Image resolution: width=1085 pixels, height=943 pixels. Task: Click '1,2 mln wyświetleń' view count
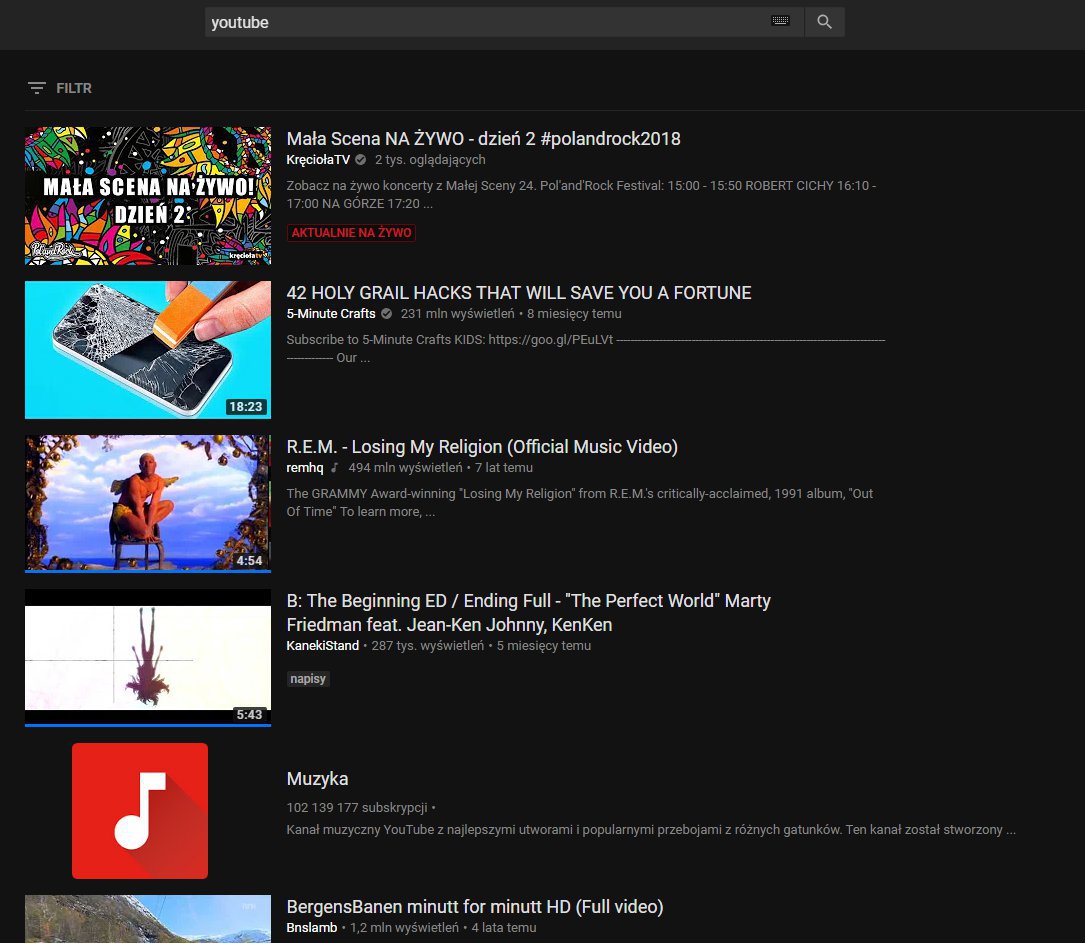404,928
